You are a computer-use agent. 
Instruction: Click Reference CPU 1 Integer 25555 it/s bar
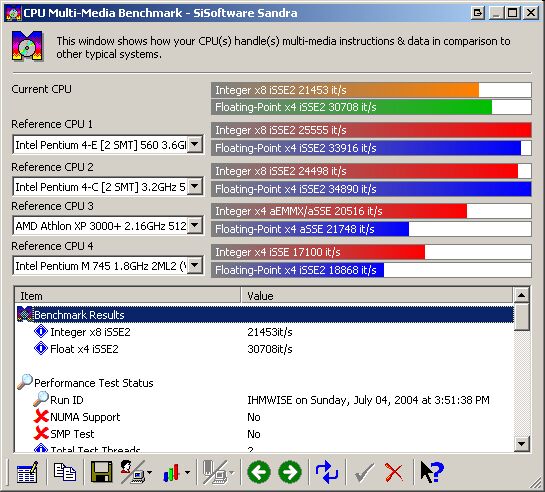[371, 130]
